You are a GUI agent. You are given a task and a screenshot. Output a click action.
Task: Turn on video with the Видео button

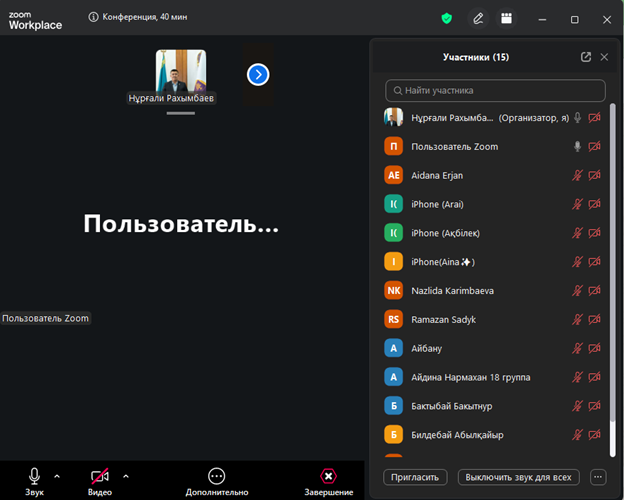tap(99, 476)
